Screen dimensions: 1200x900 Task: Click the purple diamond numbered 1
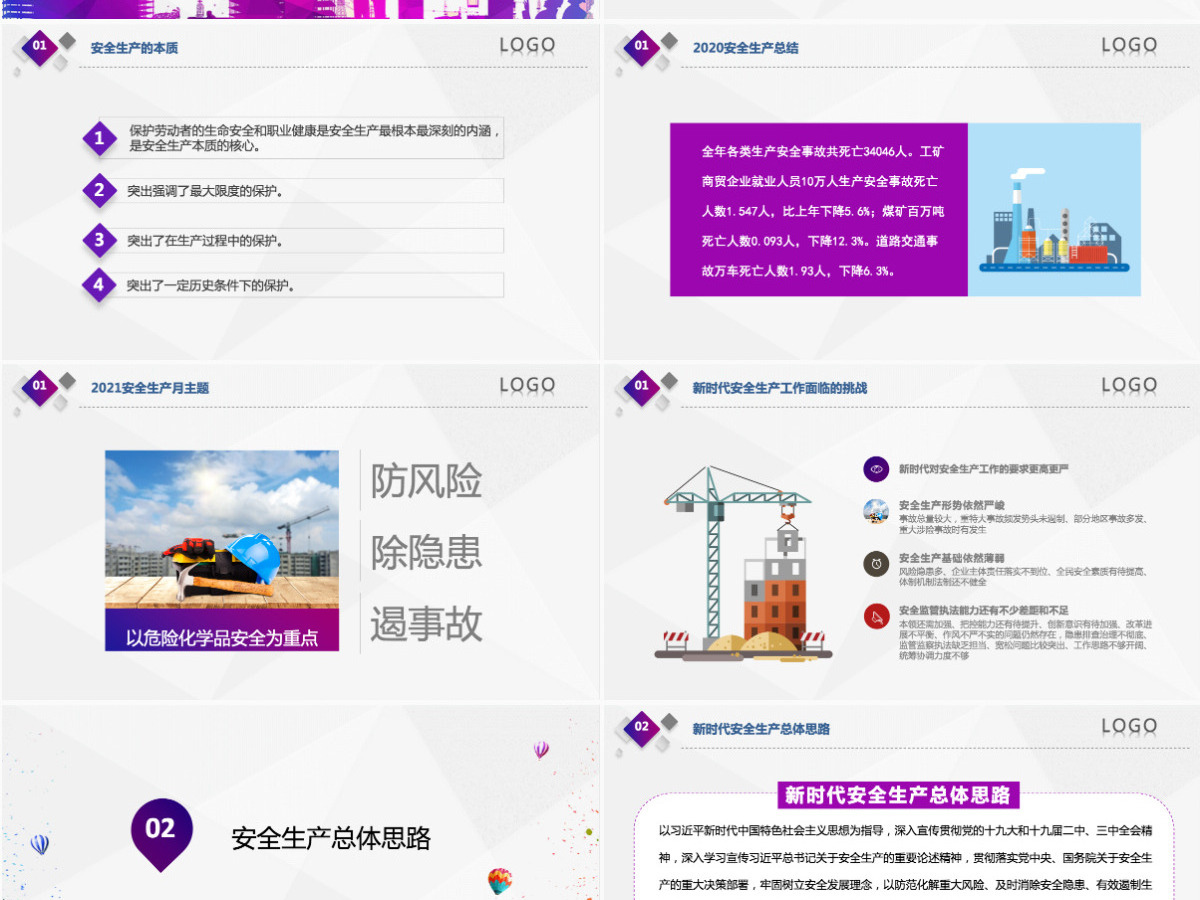[98, 139]
